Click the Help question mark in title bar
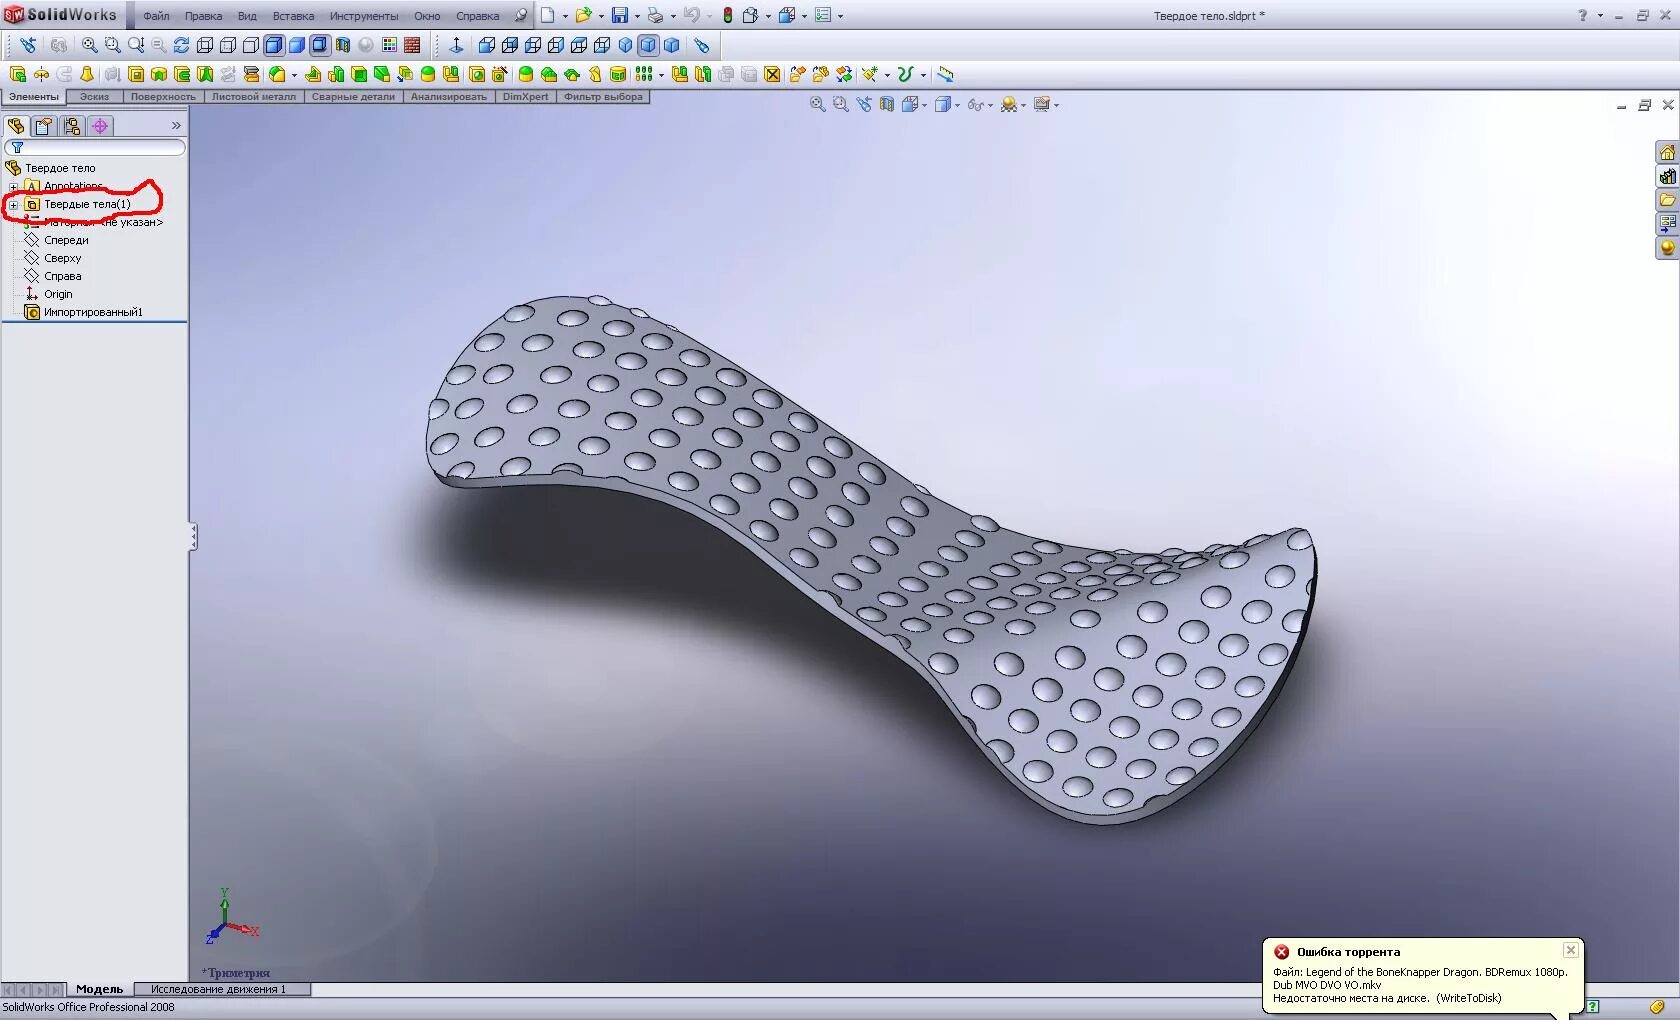This screenshot has width=1680, height=1020. click(x=1582, y=15)
